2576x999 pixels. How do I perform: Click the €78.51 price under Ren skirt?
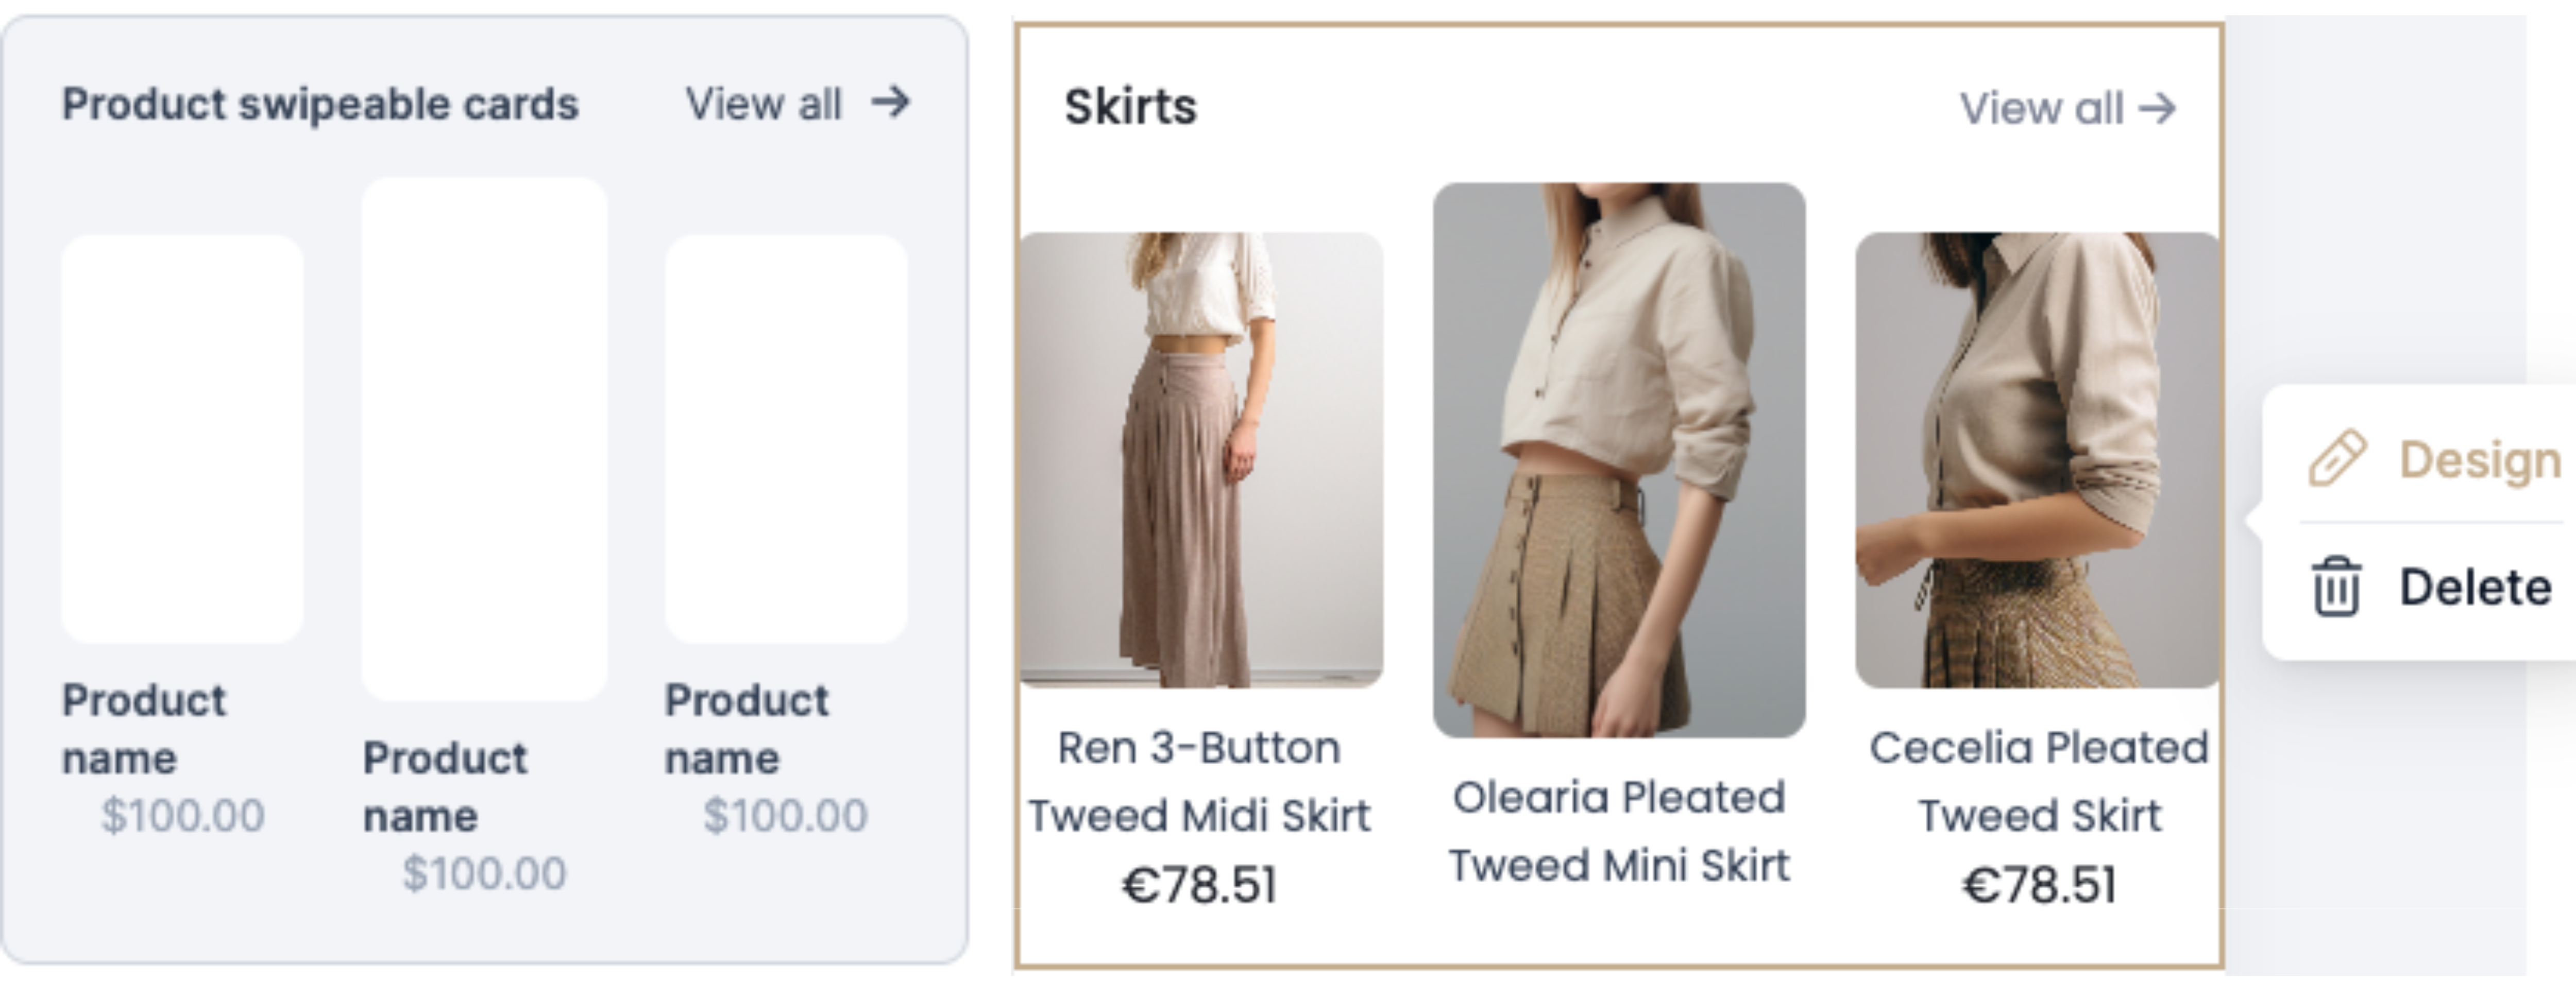pyautogui.click(x=1199, y=885)
